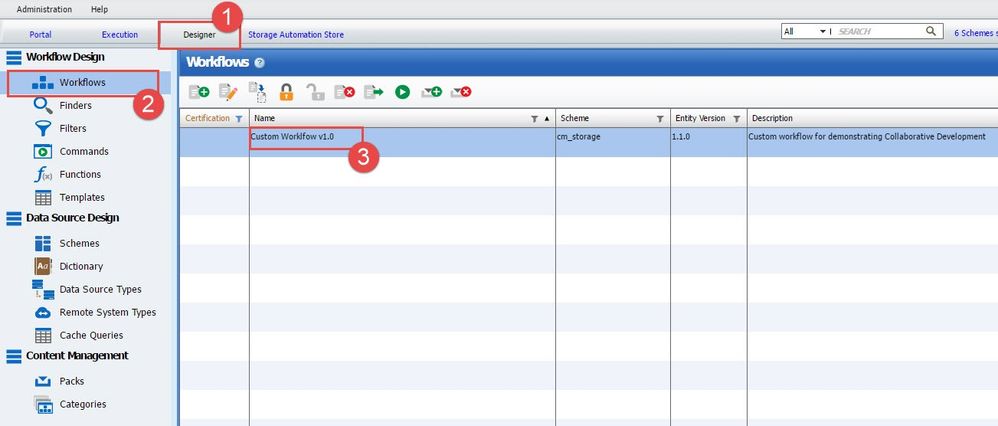Open the Certification column filter
Image resolution: width=998 pixels, height=426 pixels.
pos(238,119)
